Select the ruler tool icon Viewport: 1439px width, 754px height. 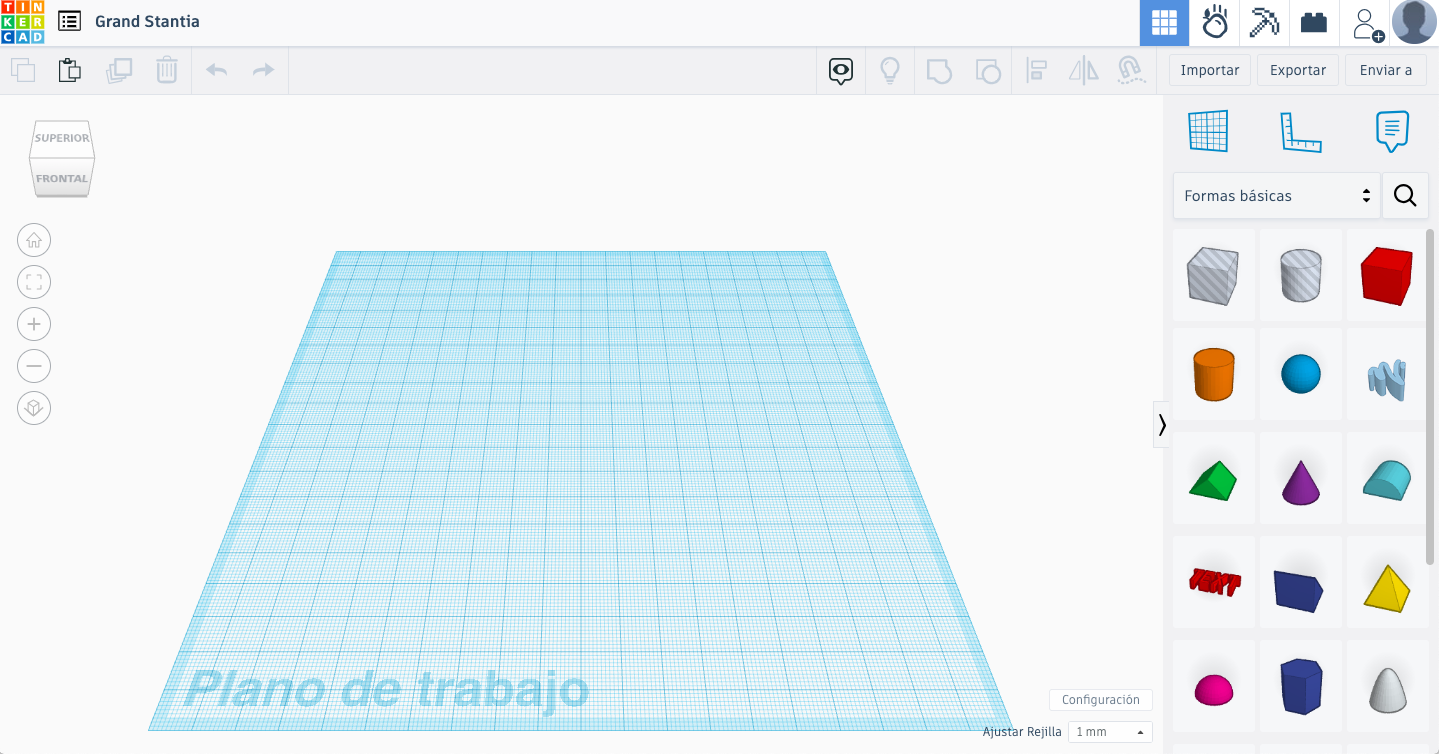pyautogui.click(x=1300, y=132)
